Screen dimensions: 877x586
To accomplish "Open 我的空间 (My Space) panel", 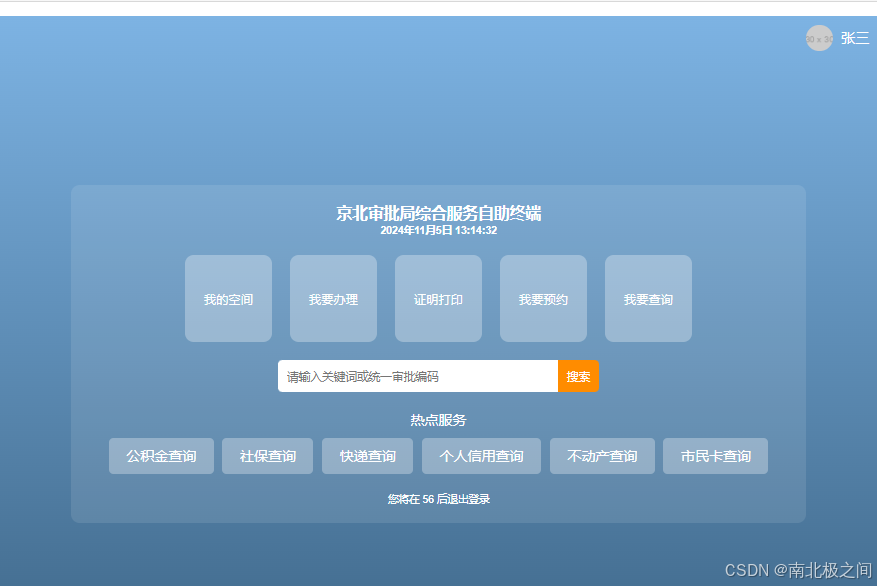I will tap(228, 298).
